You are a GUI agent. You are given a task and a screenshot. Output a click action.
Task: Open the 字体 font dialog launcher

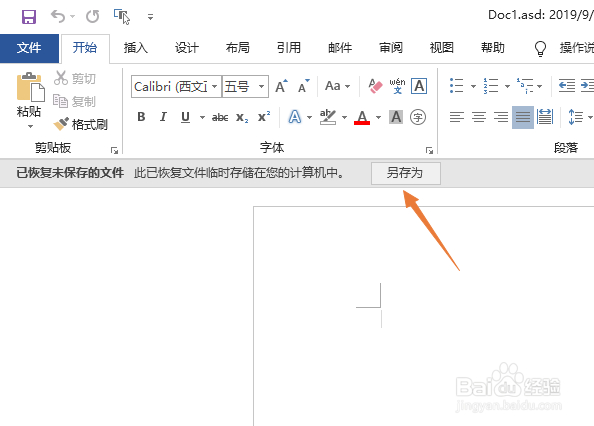429,150
